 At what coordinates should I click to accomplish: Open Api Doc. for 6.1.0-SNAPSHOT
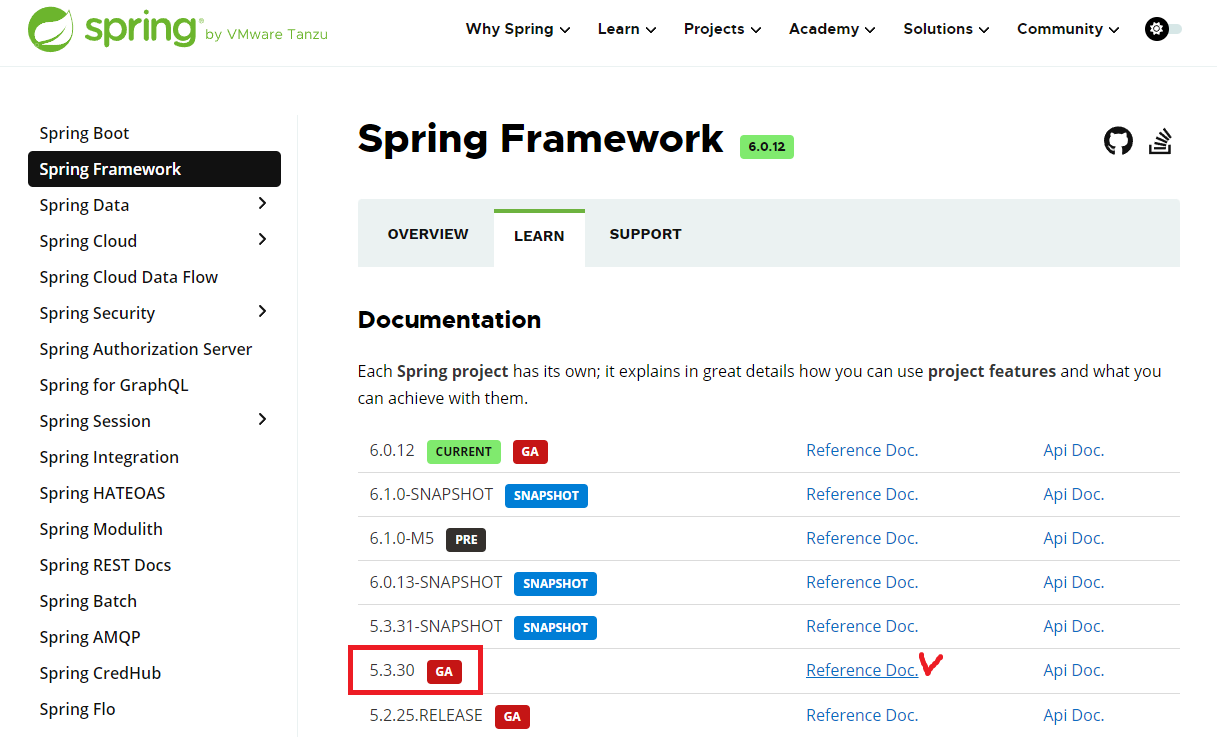1074,494
